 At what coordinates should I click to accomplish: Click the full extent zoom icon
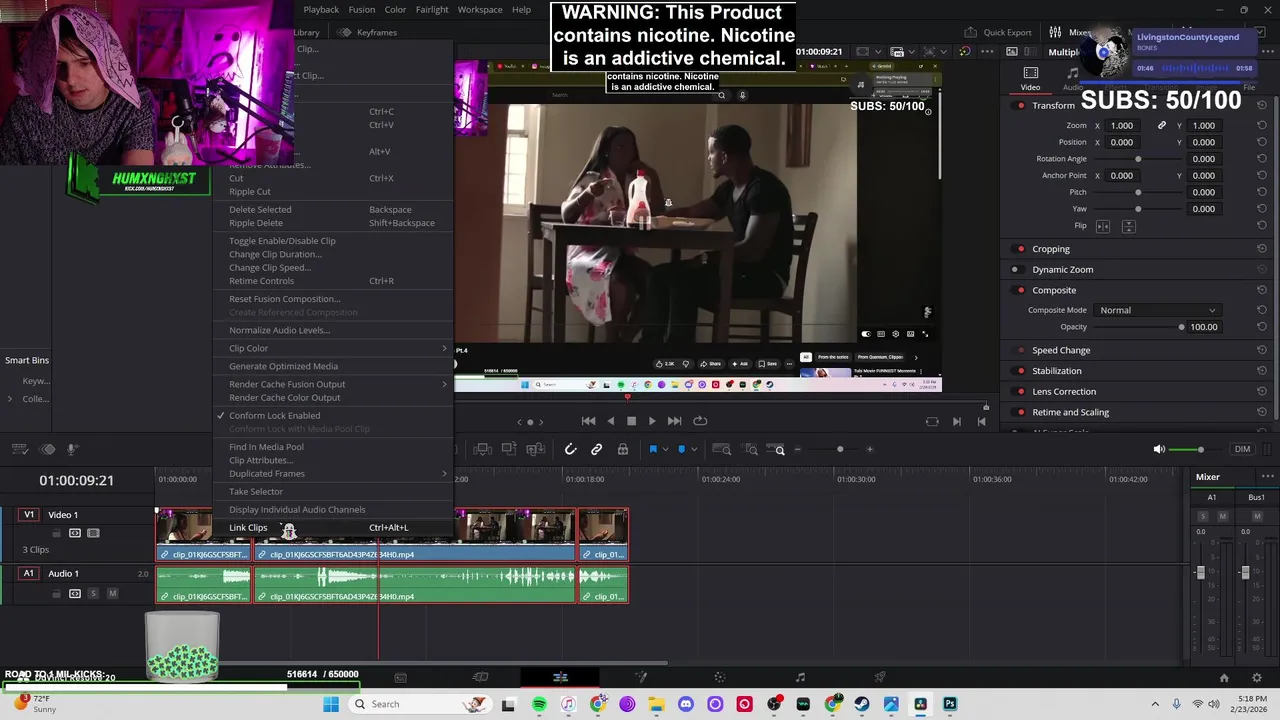click(722, 450)
